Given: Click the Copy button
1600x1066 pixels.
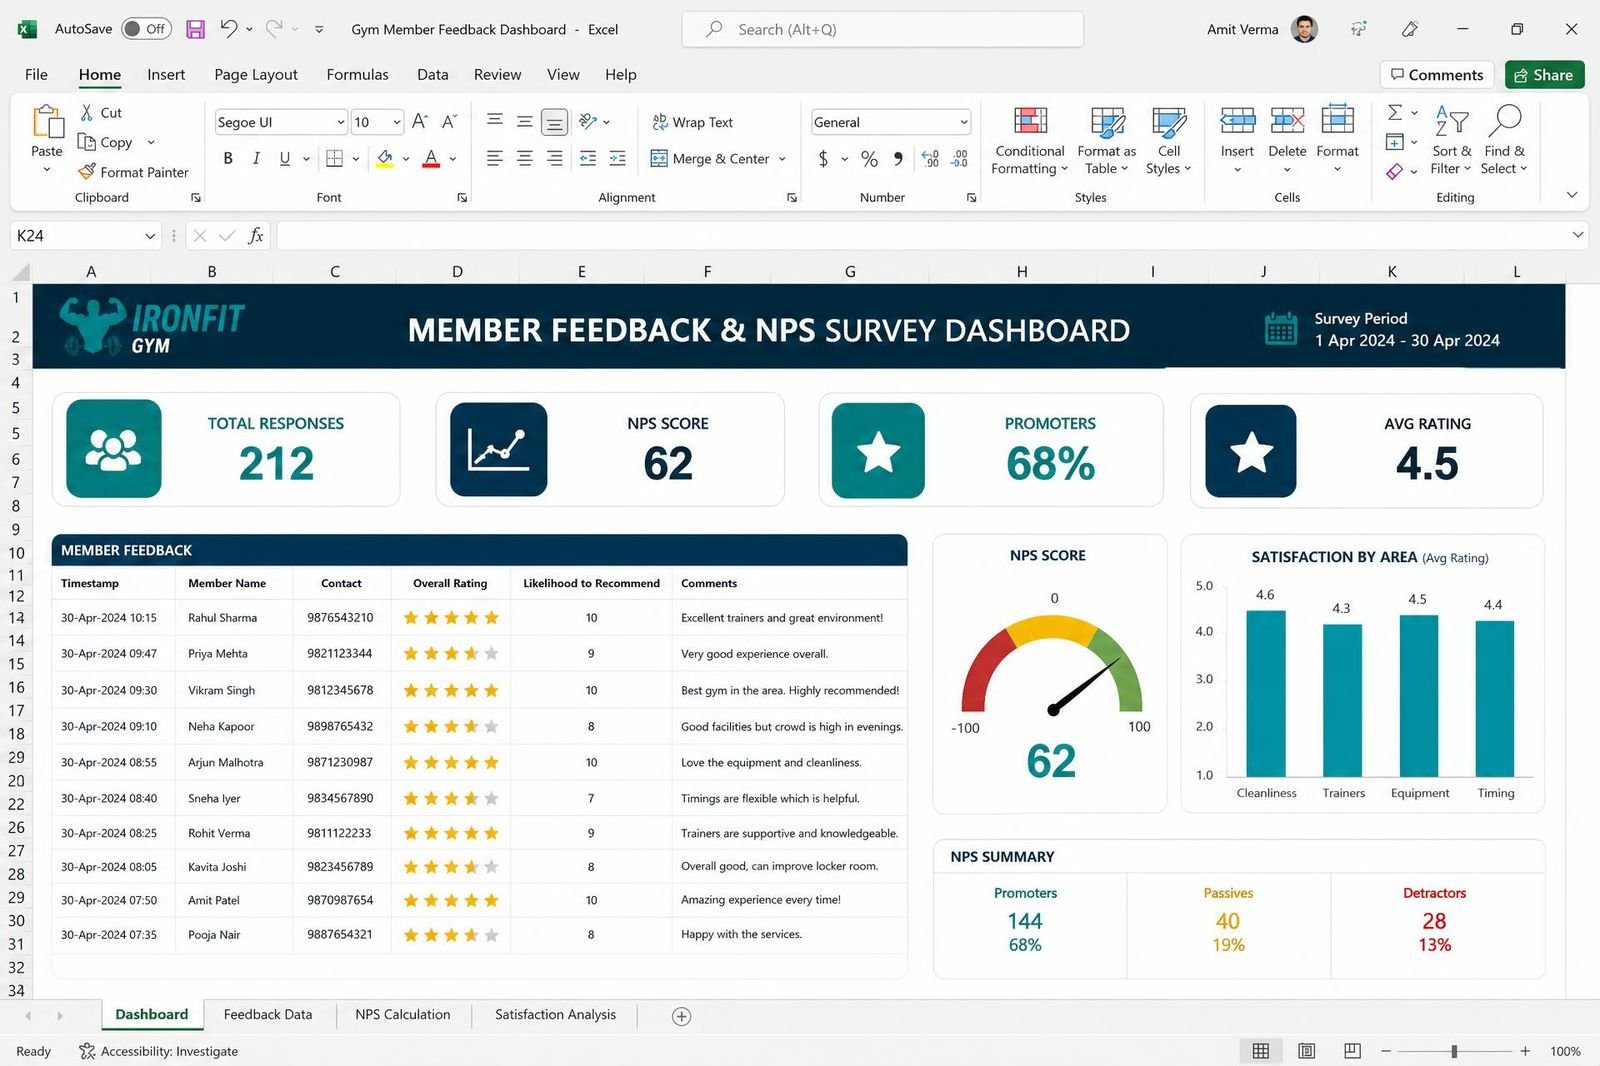Looking at the screenshot, I should tap(107, 142).
